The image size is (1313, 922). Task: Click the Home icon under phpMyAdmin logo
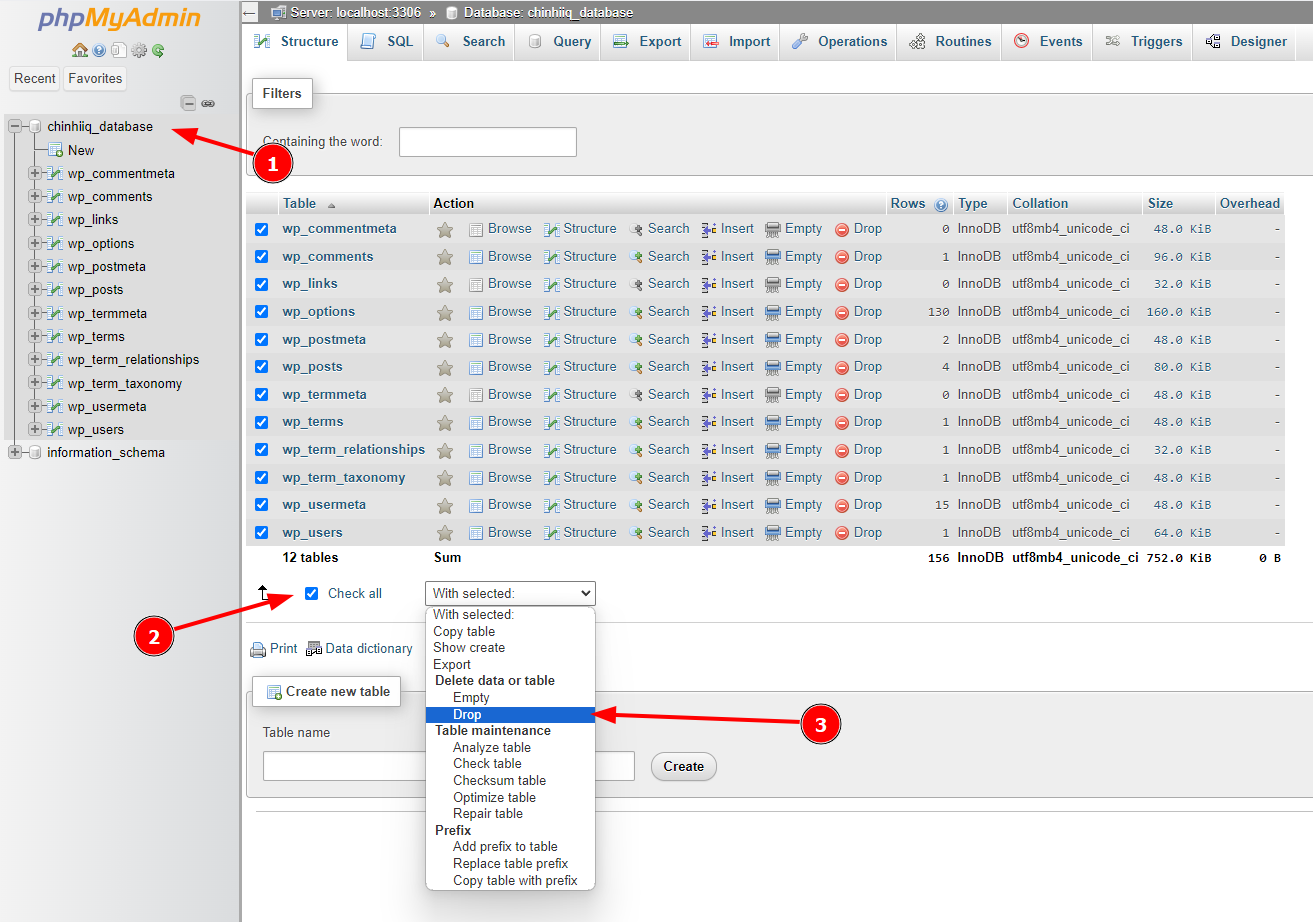coord(79,50)
